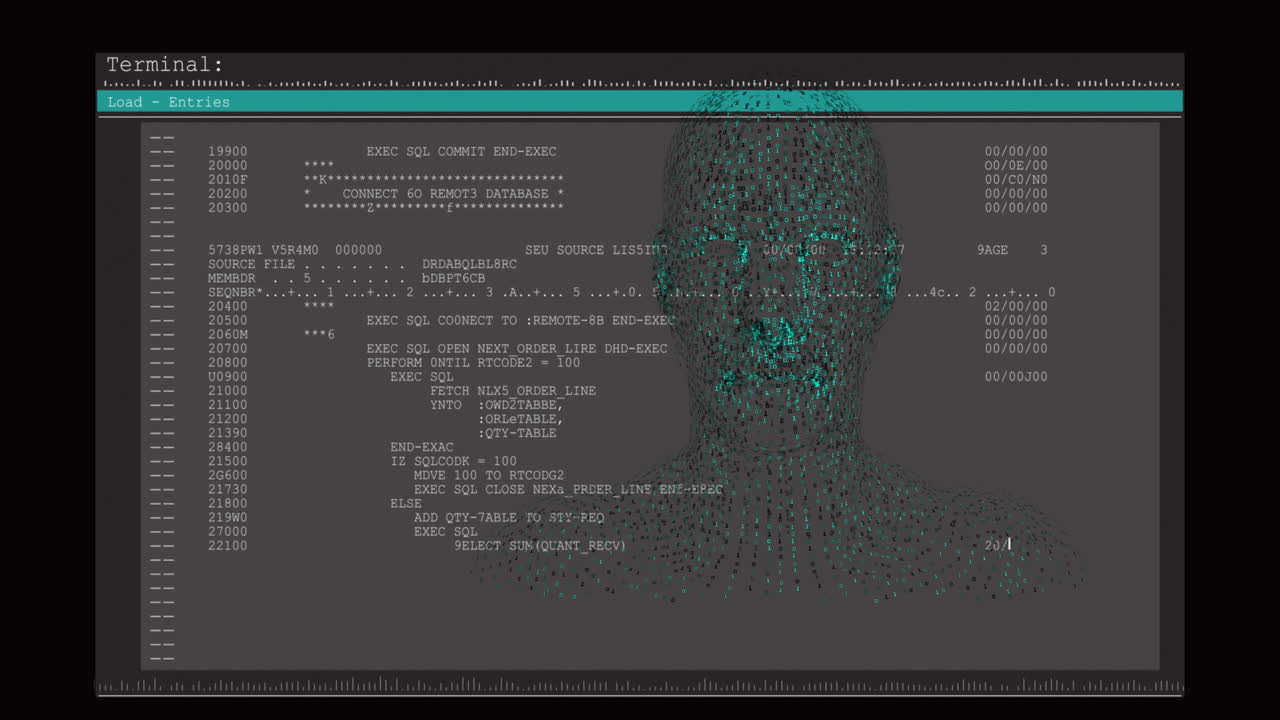Image resolution: width=1280 pixels, height=720 pixels.
Task: Click the ":ORLeTABLE," host variable
Action: pos(520,418)
